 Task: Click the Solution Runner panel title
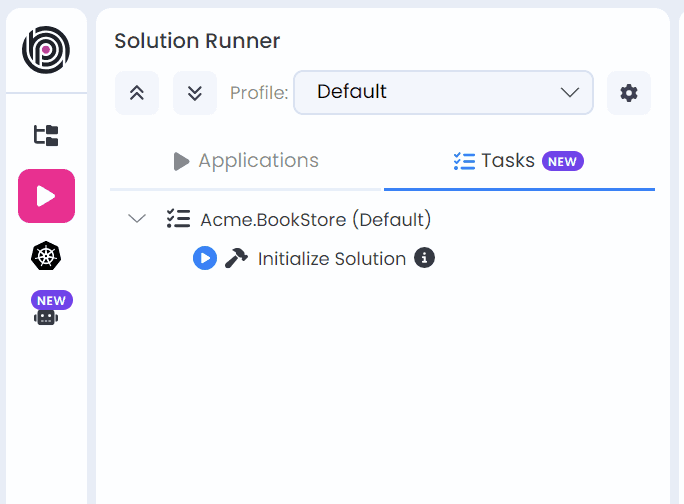click(x=197, y=41)
